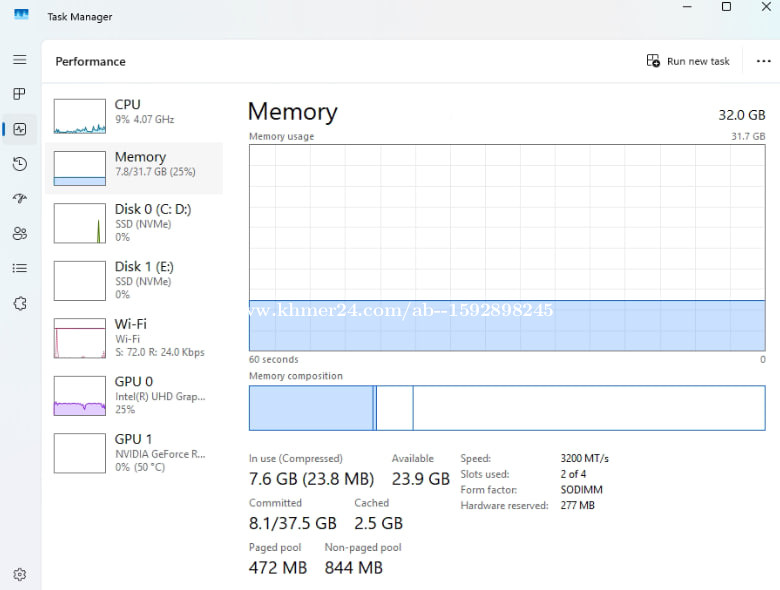Show Disk 0 (C: D:) performance
The image size is (780, 590).
(133, 222)
